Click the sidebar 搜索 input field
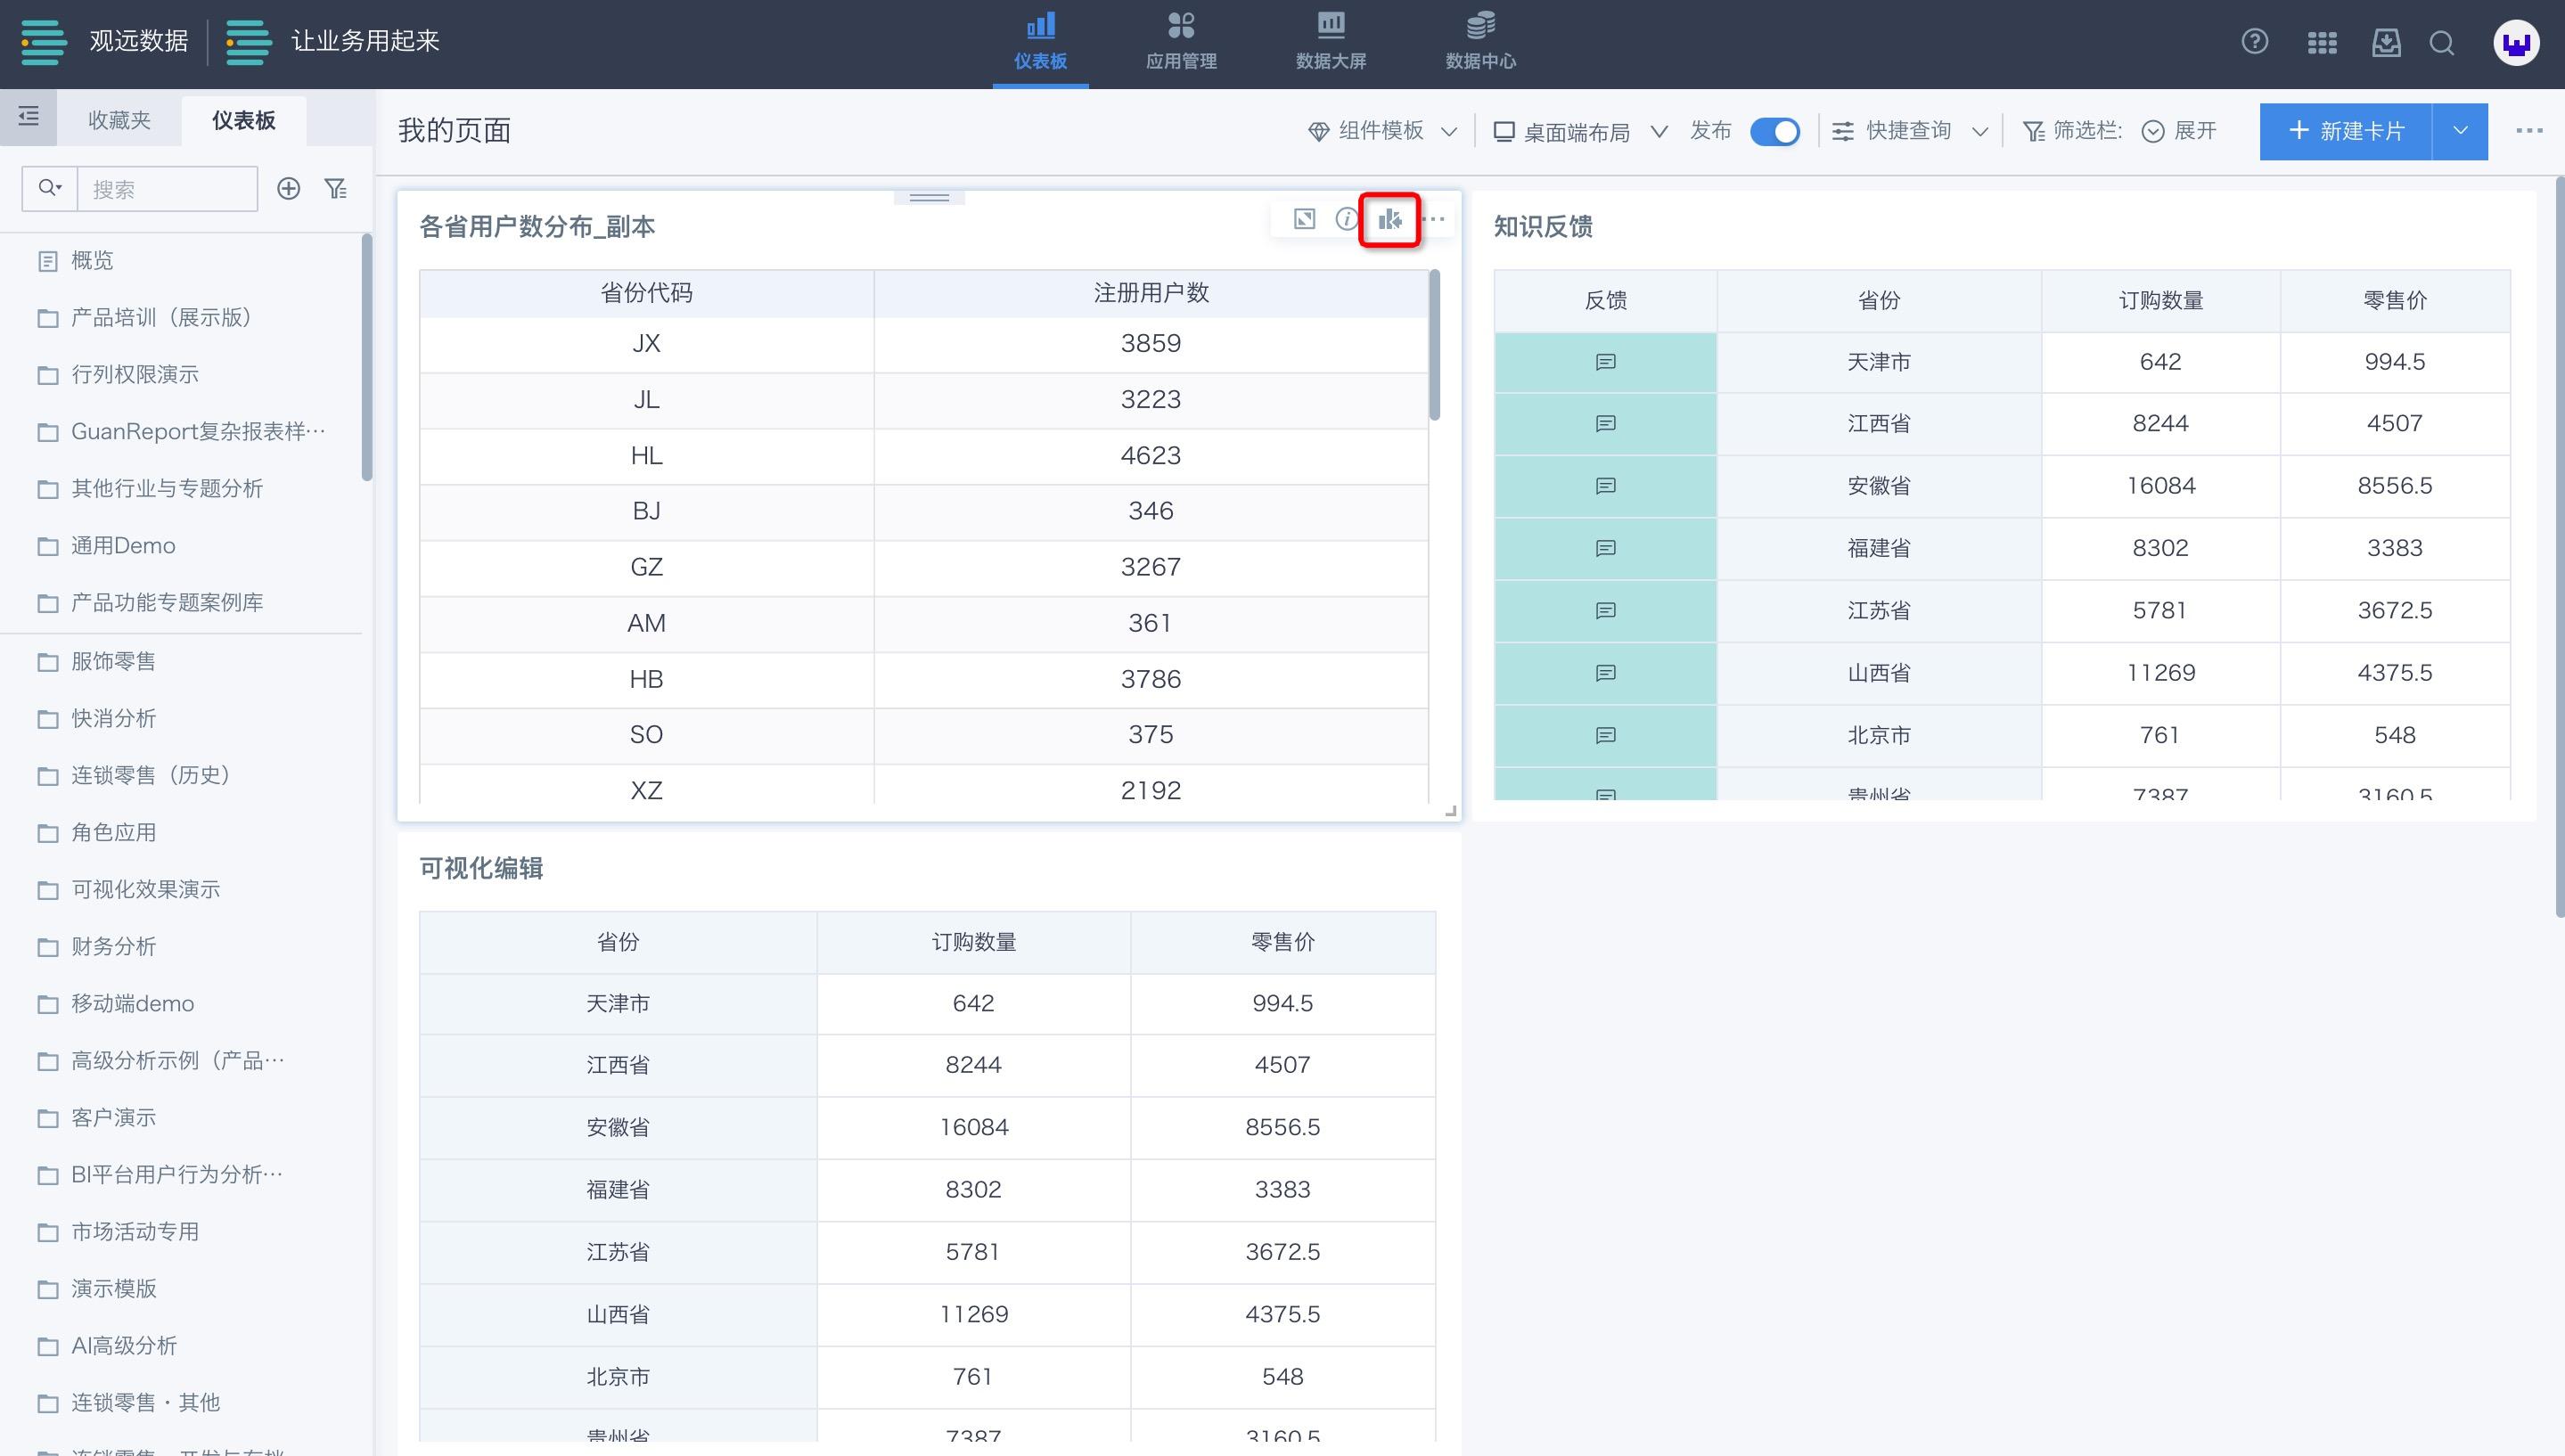The width and height of the screenshot is (2565, 1456). coord(167,189)
